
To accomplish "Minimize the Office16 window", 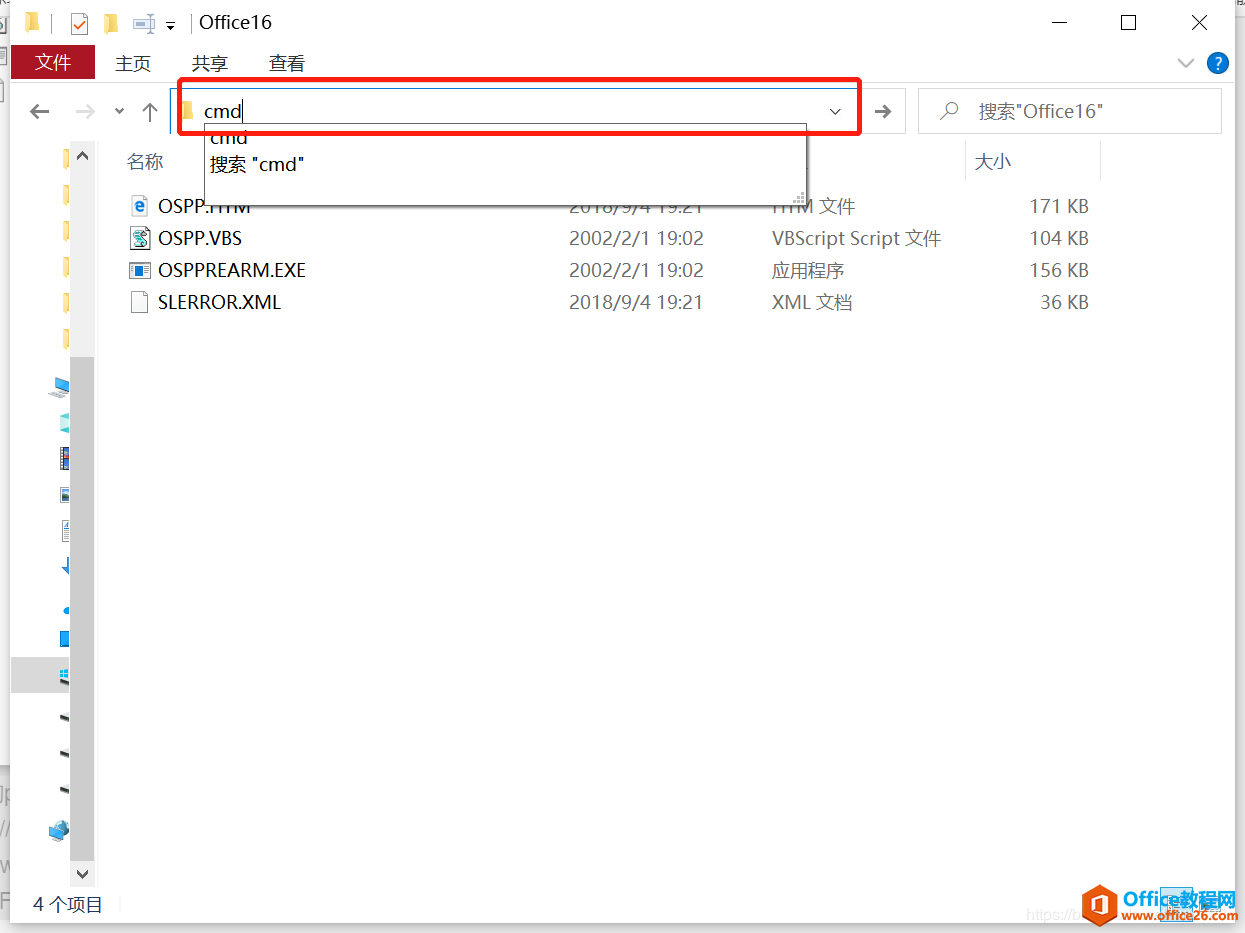I will (1058, 22).
